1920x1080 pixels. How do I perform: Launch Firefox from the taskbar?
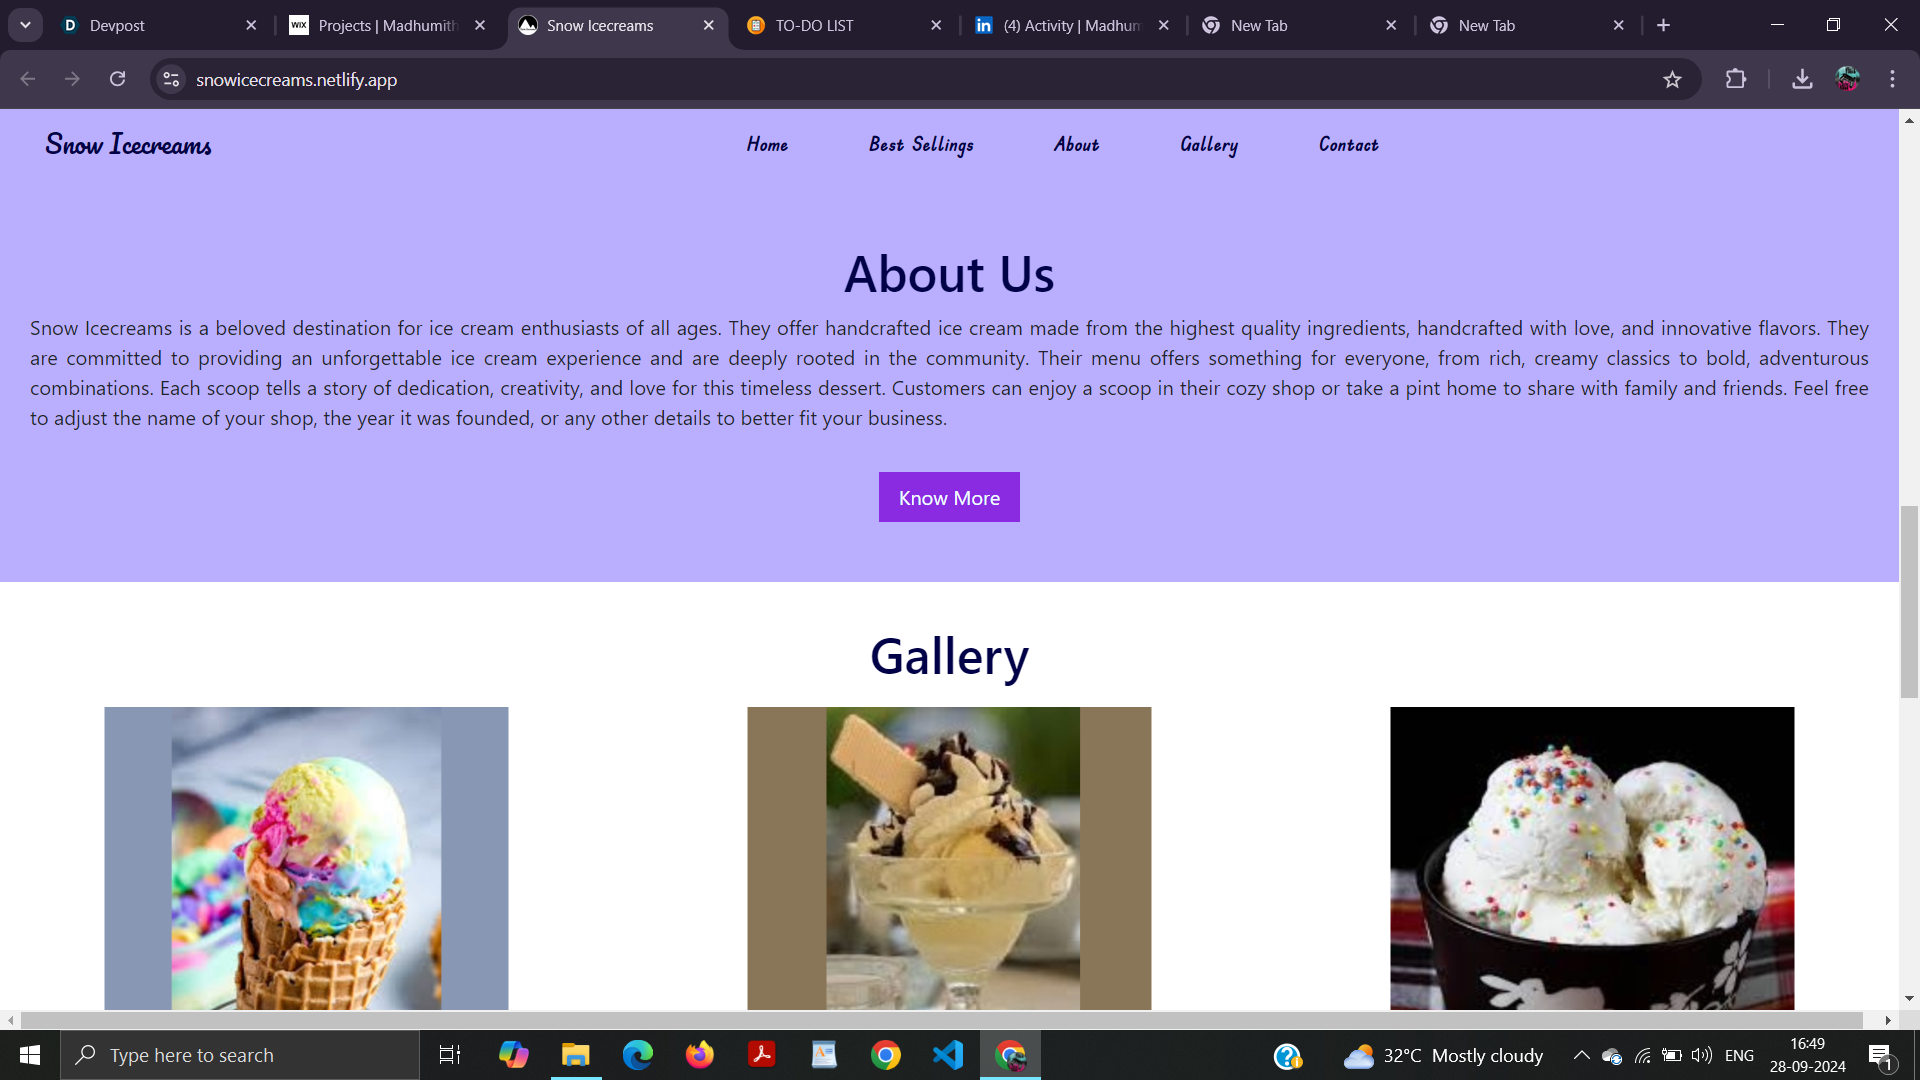(700, 1055)
